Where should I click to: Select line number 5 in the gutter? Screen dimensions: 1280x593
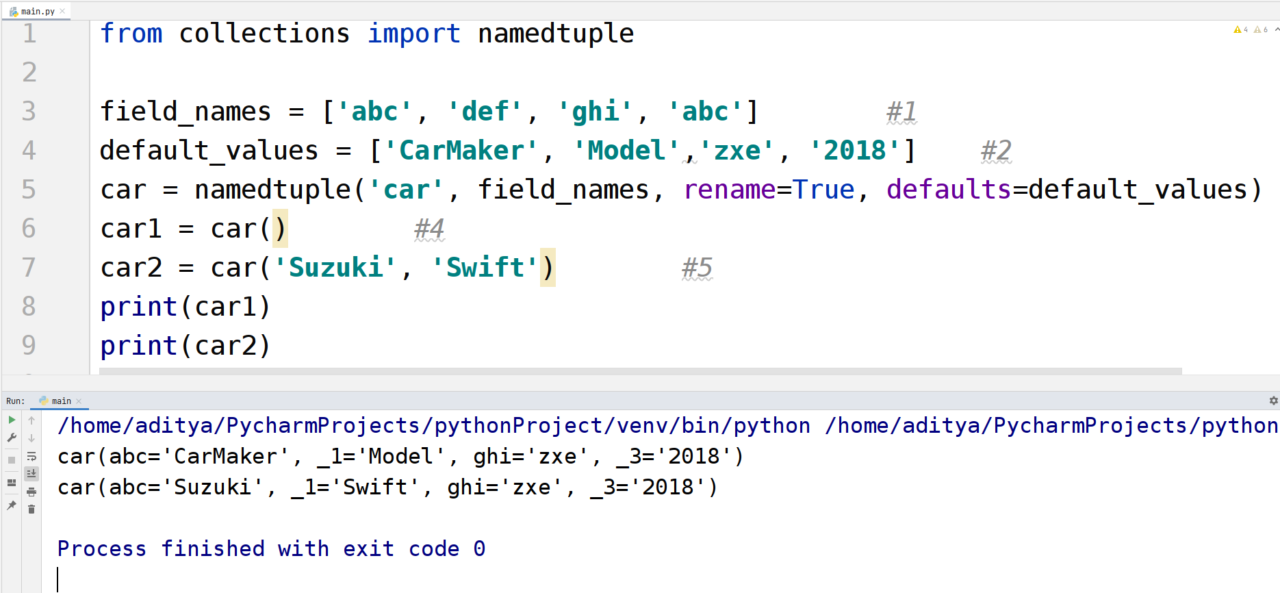coord(28,189)
